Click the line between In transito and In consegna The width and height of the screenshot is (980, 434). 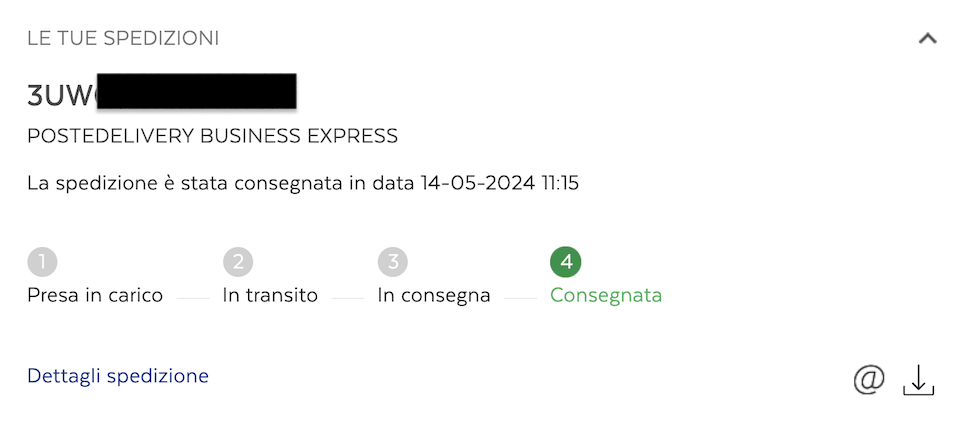pos(347,298)
